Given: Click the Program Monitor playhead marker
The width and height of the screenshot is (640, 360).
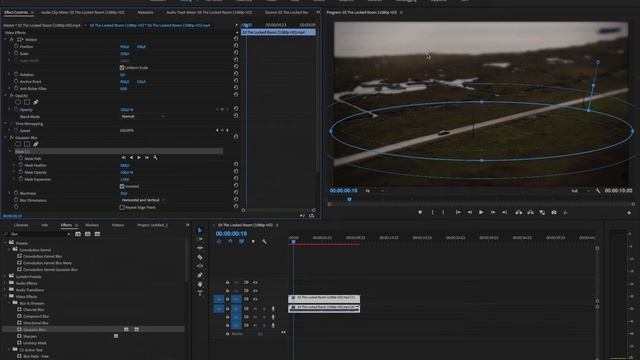Looking at the screenshot, I should coord(349,199).
